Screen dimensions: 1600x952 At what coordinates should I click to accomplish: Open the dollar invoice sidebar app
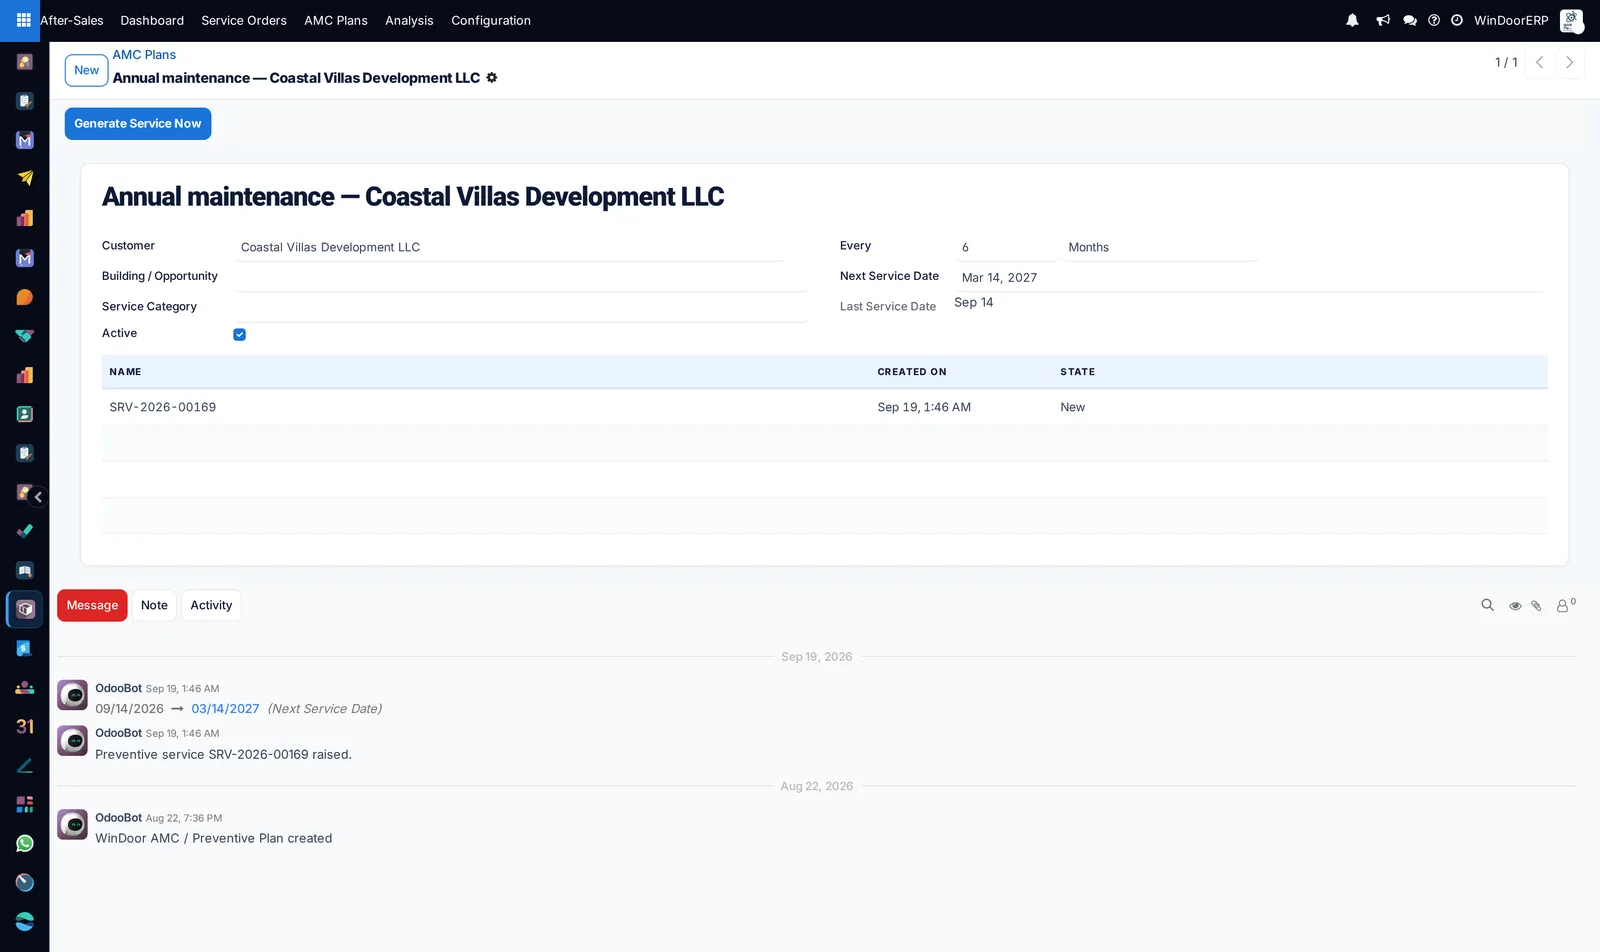point(25,649)
